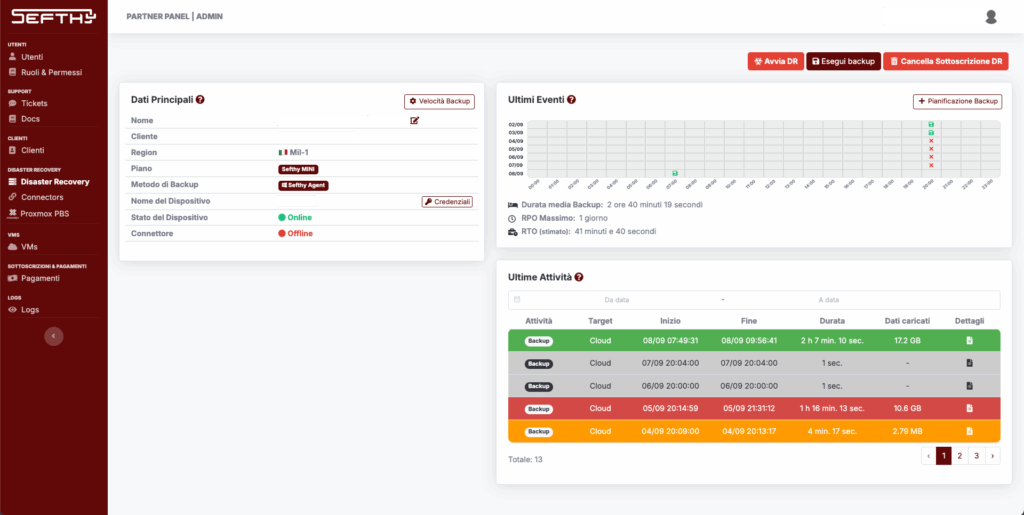Open Ruoli & Permessi section

pos(51,72)
